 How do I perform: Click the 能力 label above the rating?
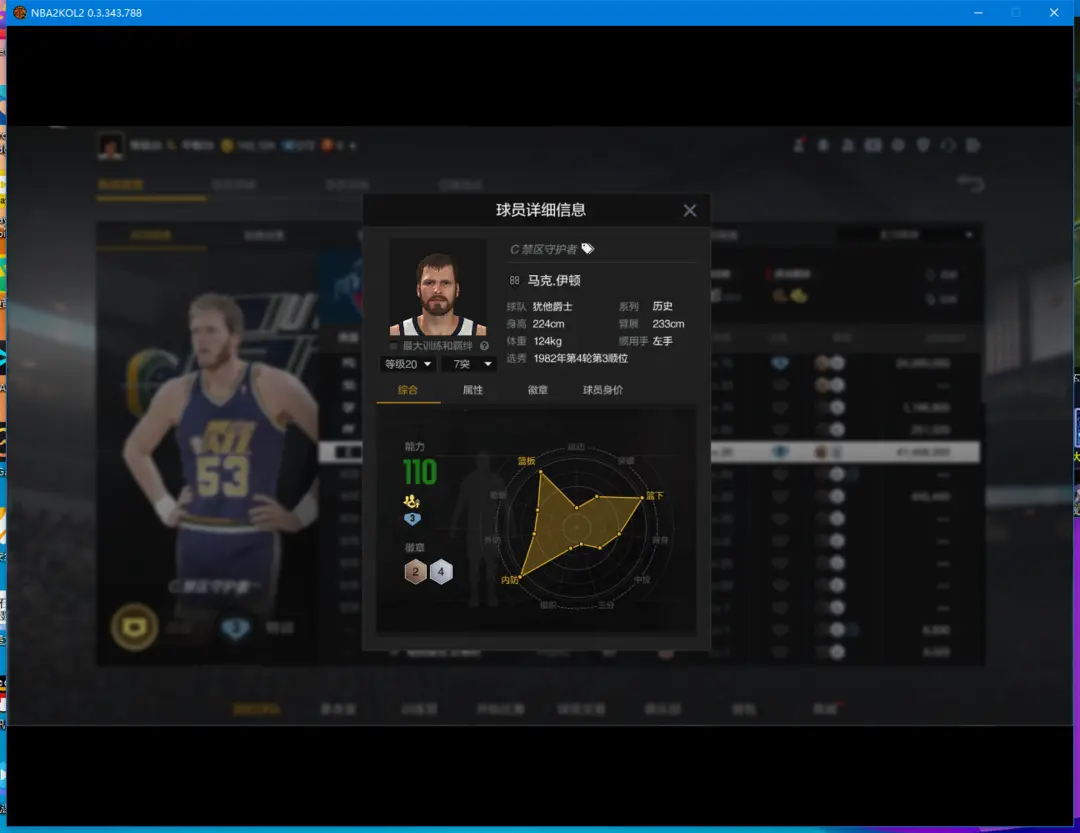pos(415,446)
